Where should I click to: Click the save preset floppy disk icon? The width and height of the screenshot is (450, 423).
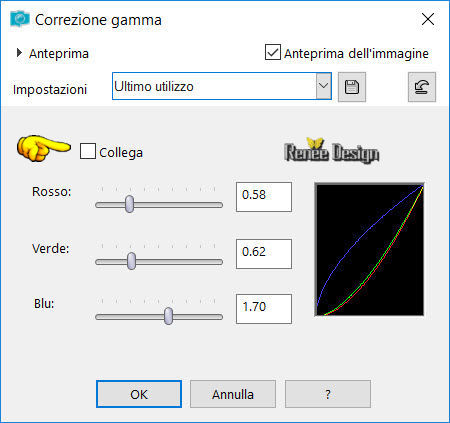[x=352, y=87]
